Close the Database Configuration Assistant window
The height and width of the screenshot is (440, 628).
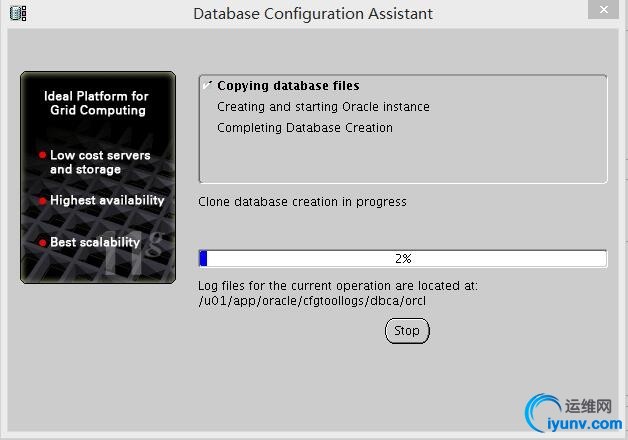pyautogui.click(x=602, y=12)
